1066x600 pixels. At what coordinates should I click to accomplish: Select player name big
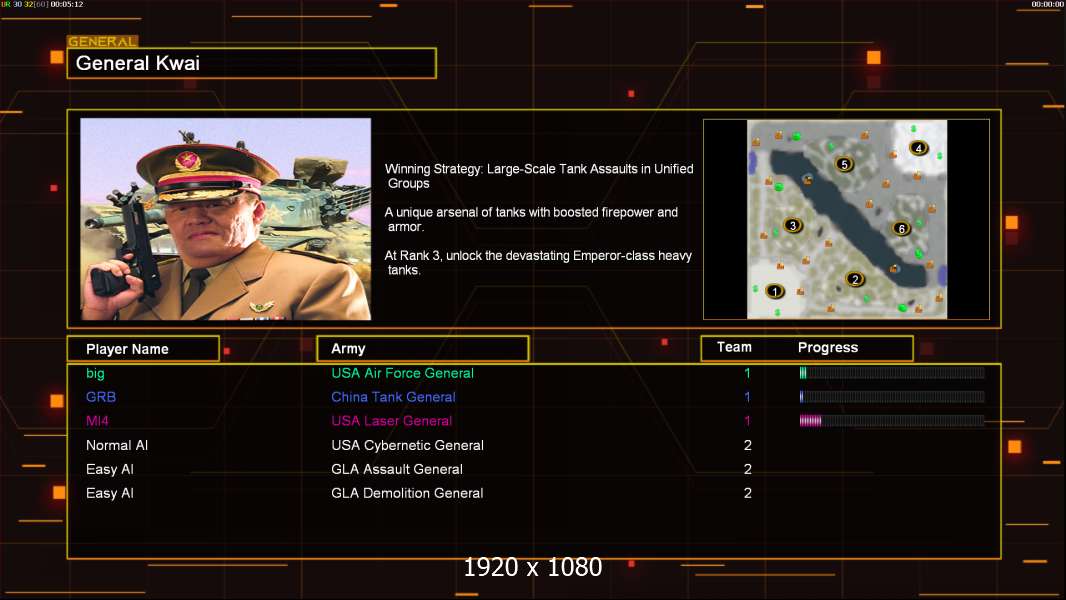coord(95,373)
